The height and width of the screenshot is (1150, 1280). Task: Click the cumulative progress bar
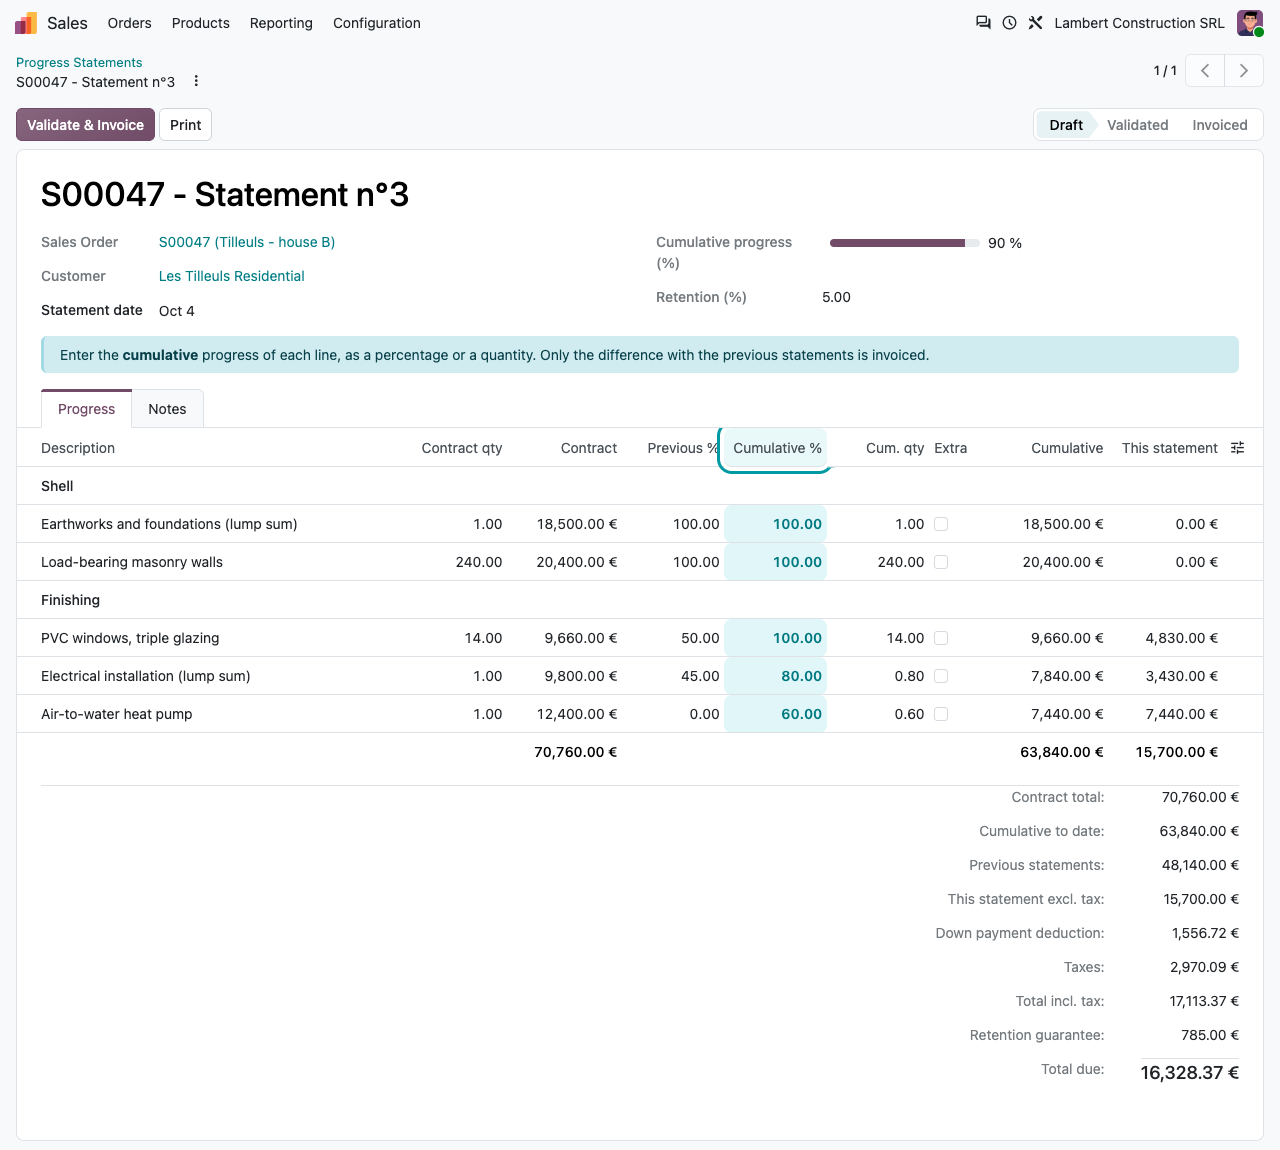[905, 243]
